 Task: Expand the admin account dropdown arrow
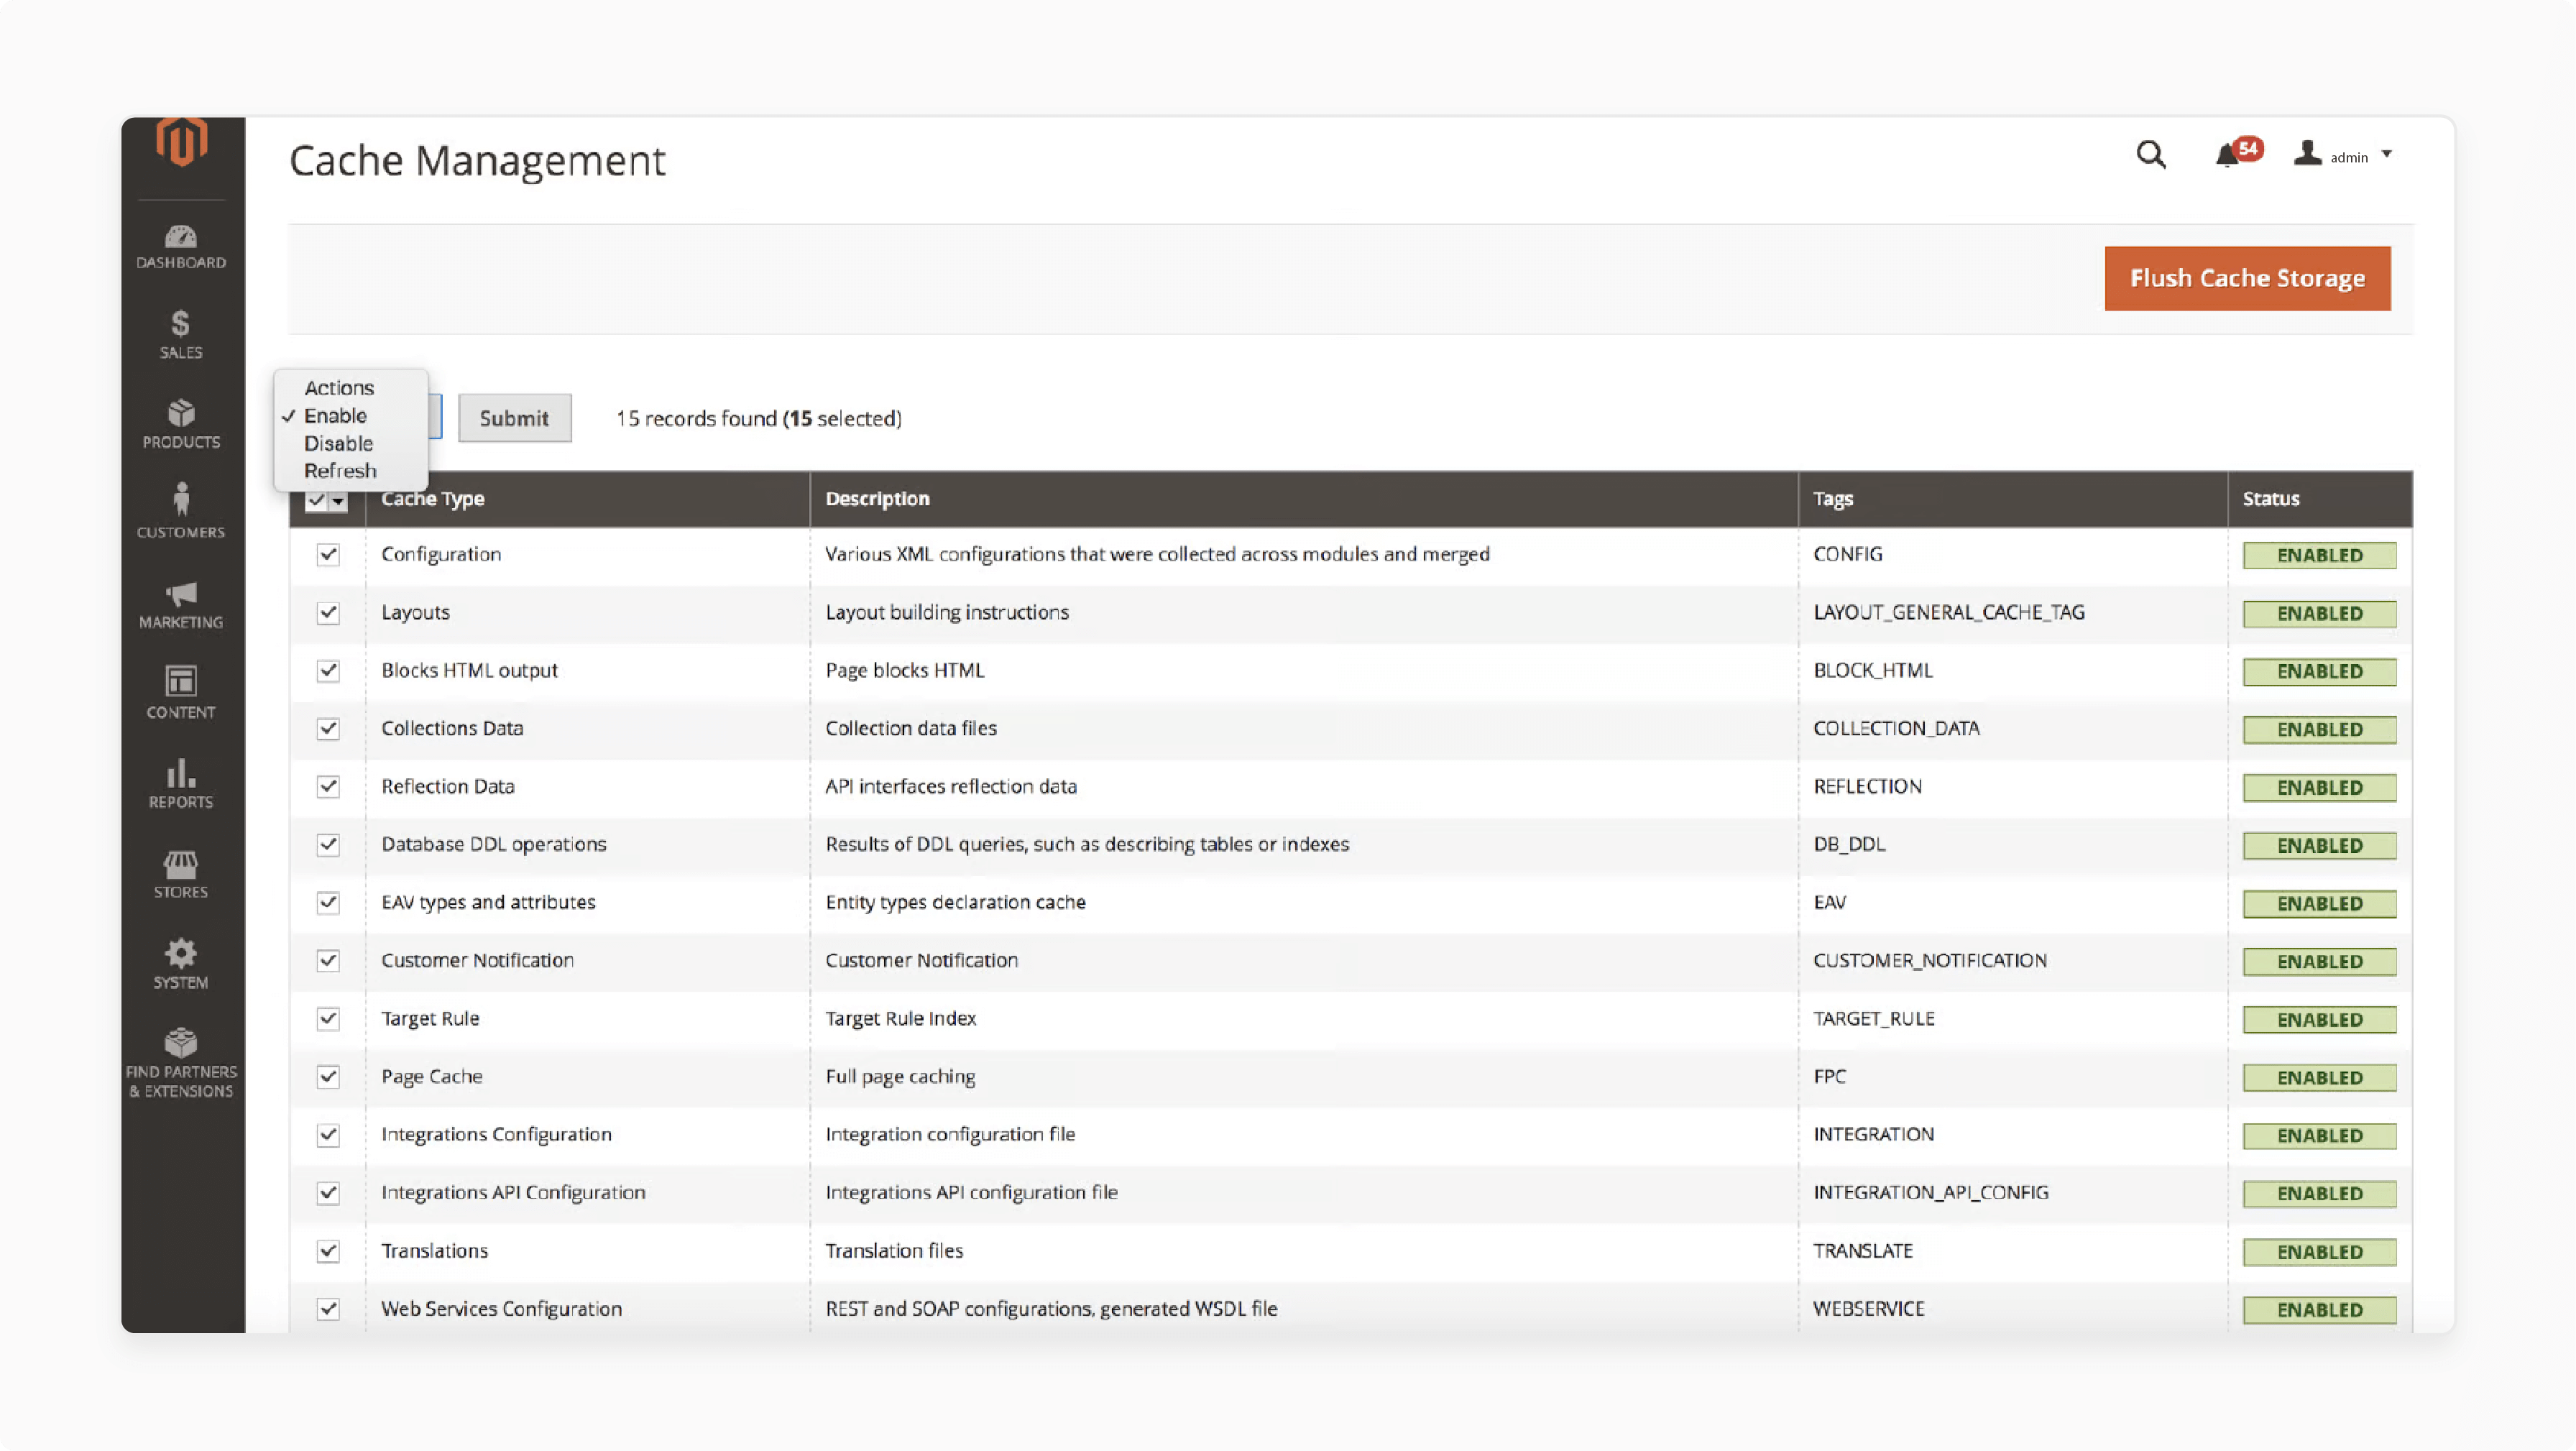pyautogui.click(x=2387, y=155)
